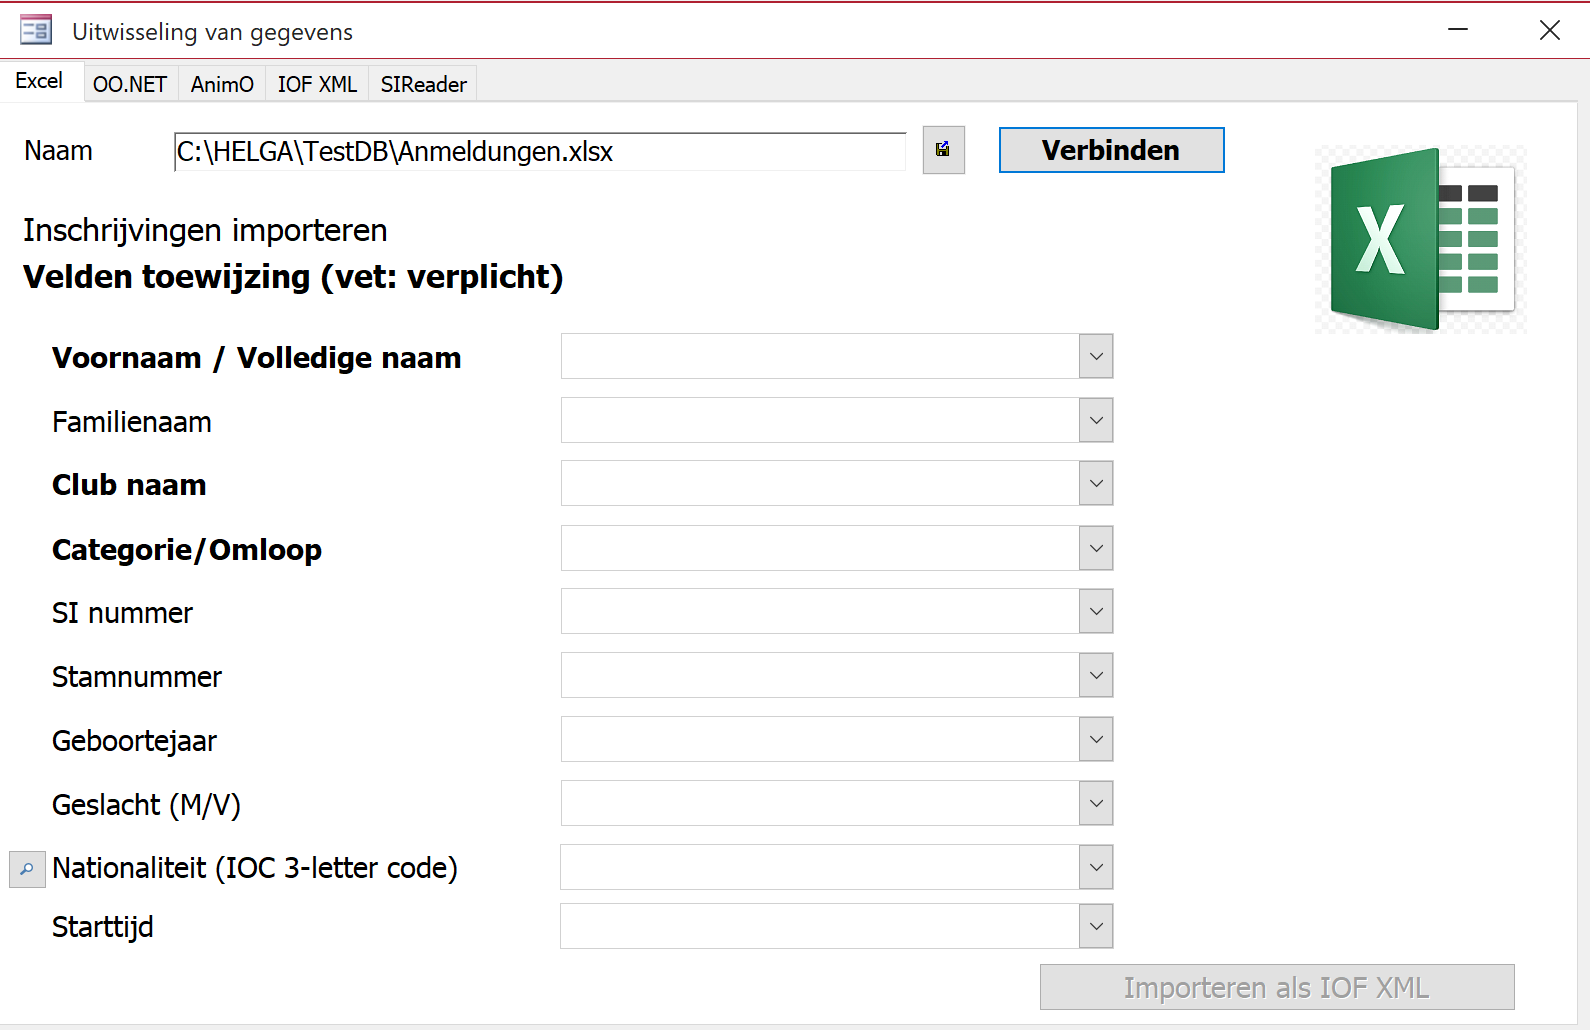Switch to the IOF XML tab
This screenshot has height=1030, width=1590.
click(317, 84)
